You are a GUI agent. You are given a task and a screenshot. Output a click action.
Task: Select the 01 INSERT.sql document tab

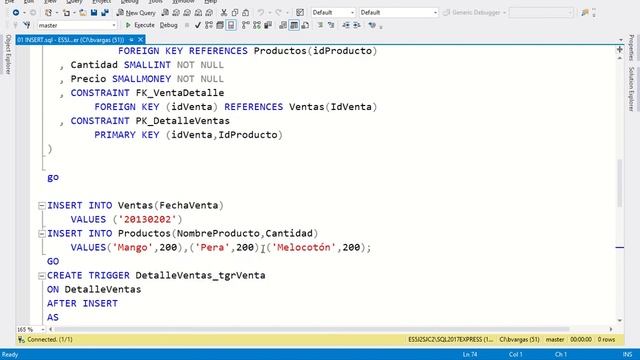pos(71,40)
